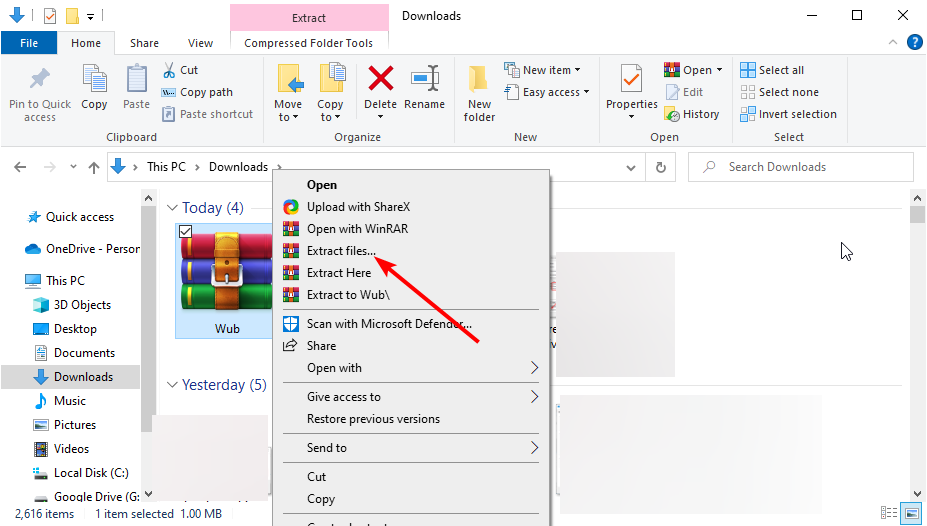
Task: Click new folder icon in the title bar
Action: click(x=72, y=16)
